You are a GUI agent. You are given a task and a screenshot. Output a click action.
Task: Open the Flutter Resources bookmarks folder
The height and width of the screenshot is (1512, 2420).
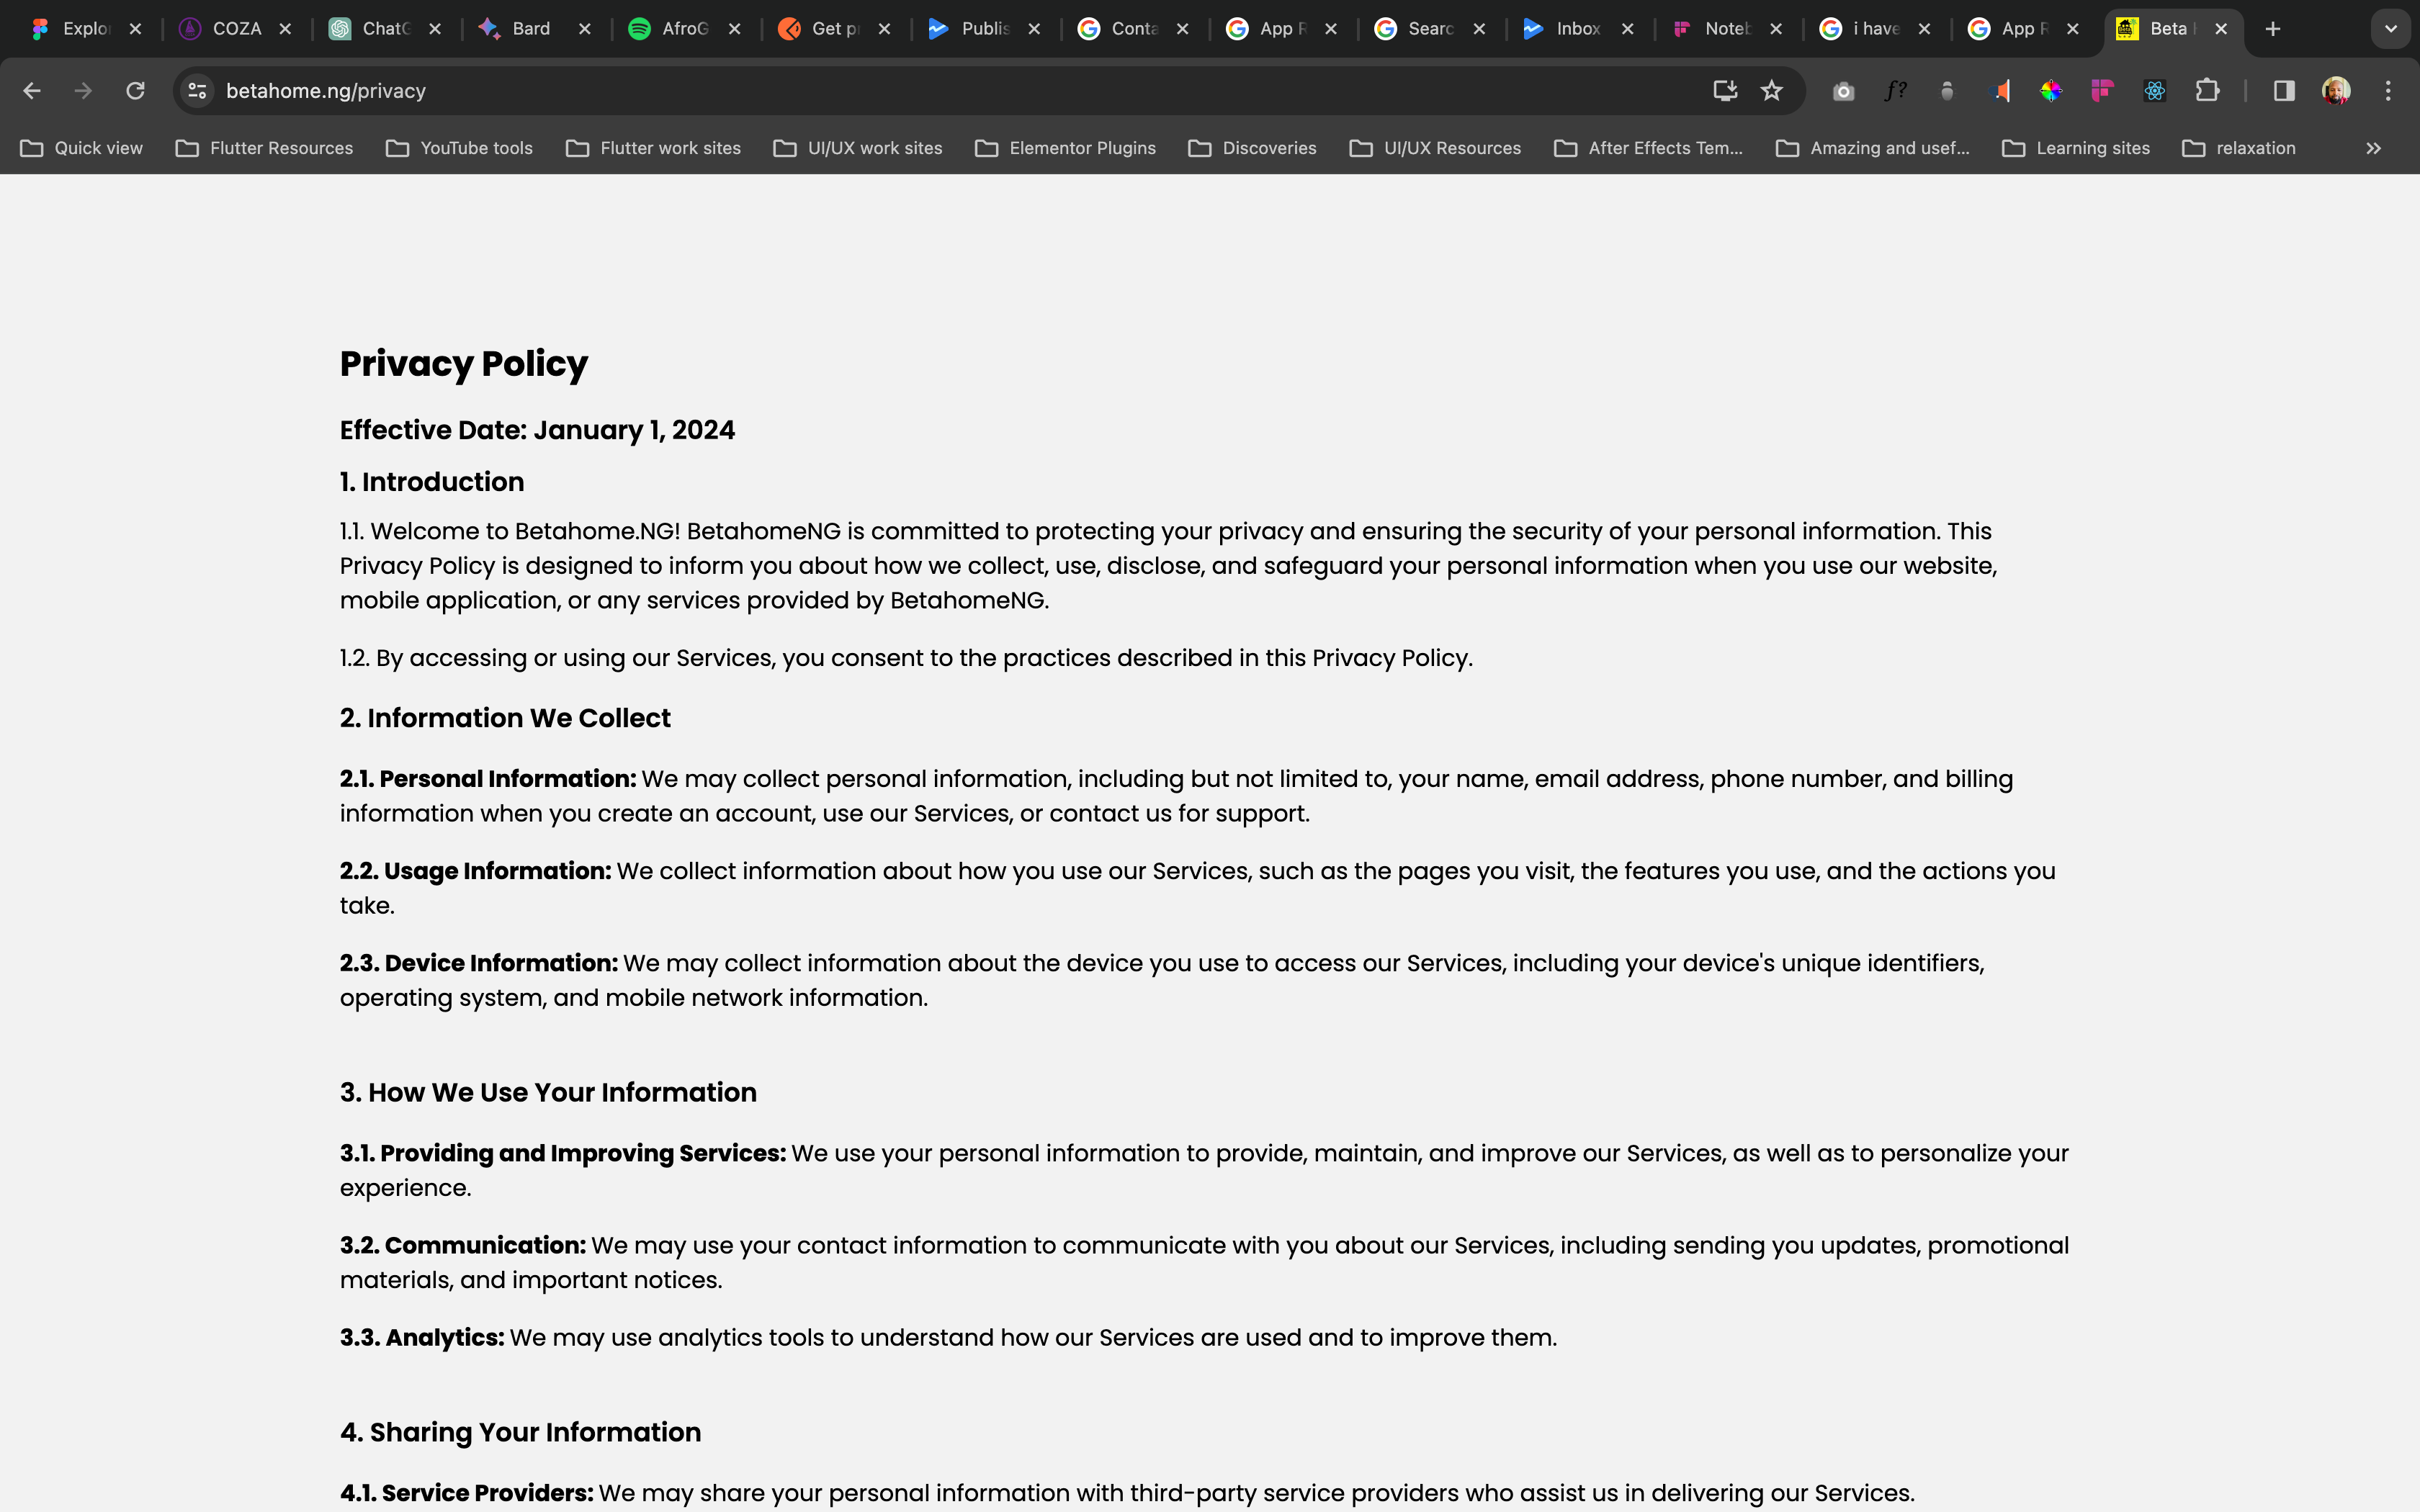pyautogui.click(x=265, y=148)
